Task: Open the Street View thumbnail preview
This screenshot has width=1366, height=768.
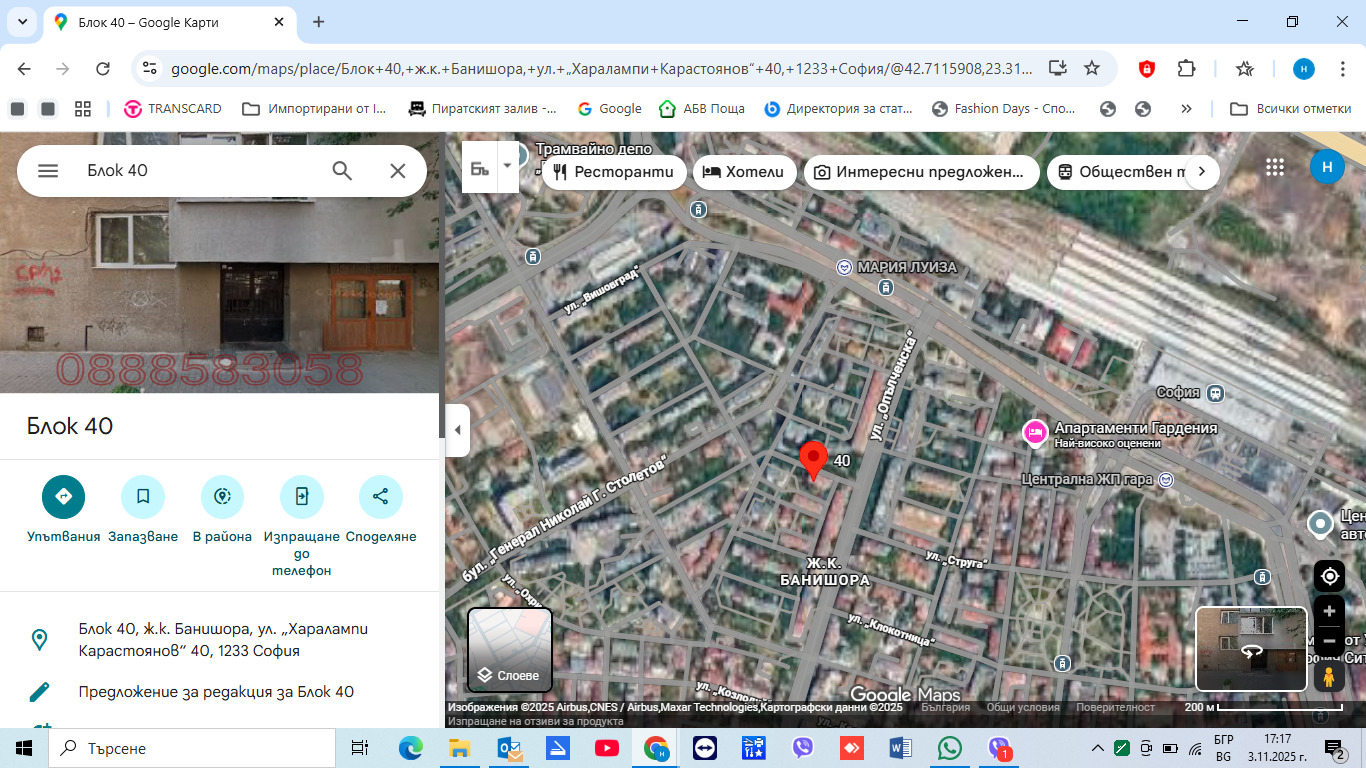Action: click(x=1251, y=649)
